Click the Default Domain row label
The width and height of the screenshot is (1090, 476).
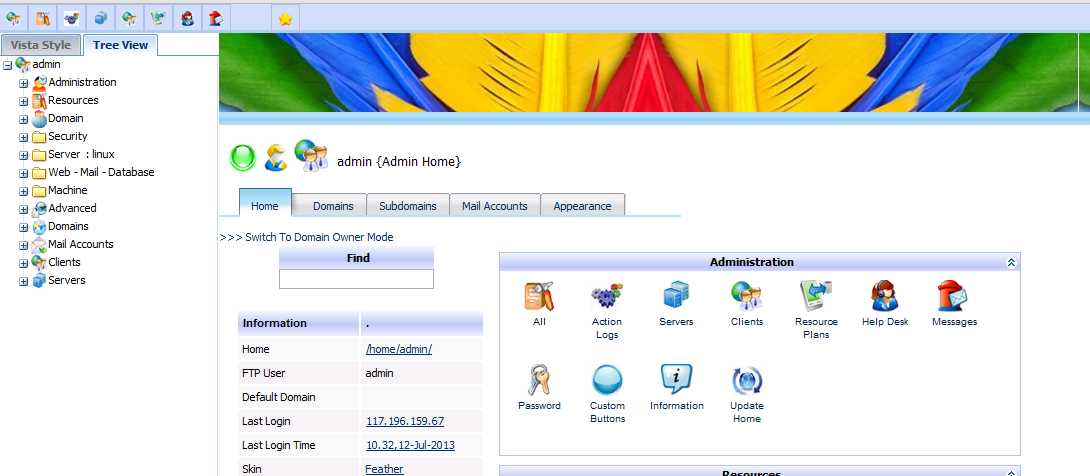pyautogui.click(x=279, y=397)
